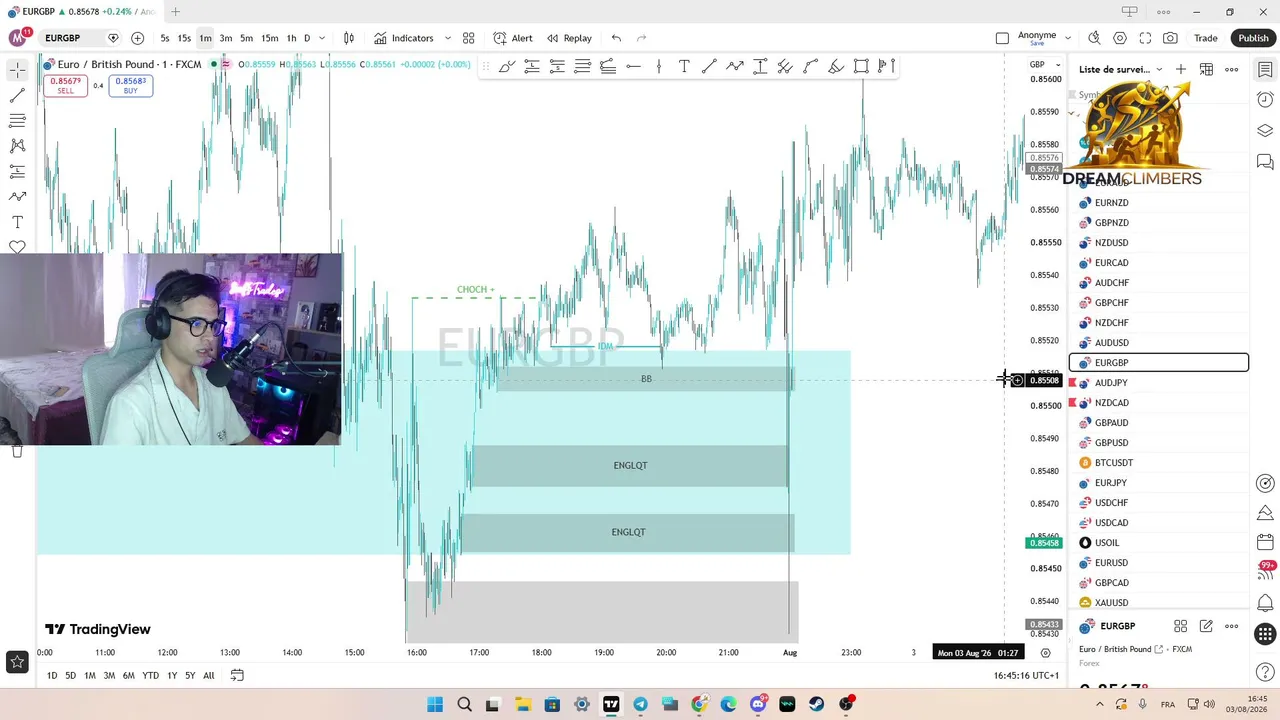
Task: Toggle the favorites star toolbar button
Action: [x=17, y=661]
